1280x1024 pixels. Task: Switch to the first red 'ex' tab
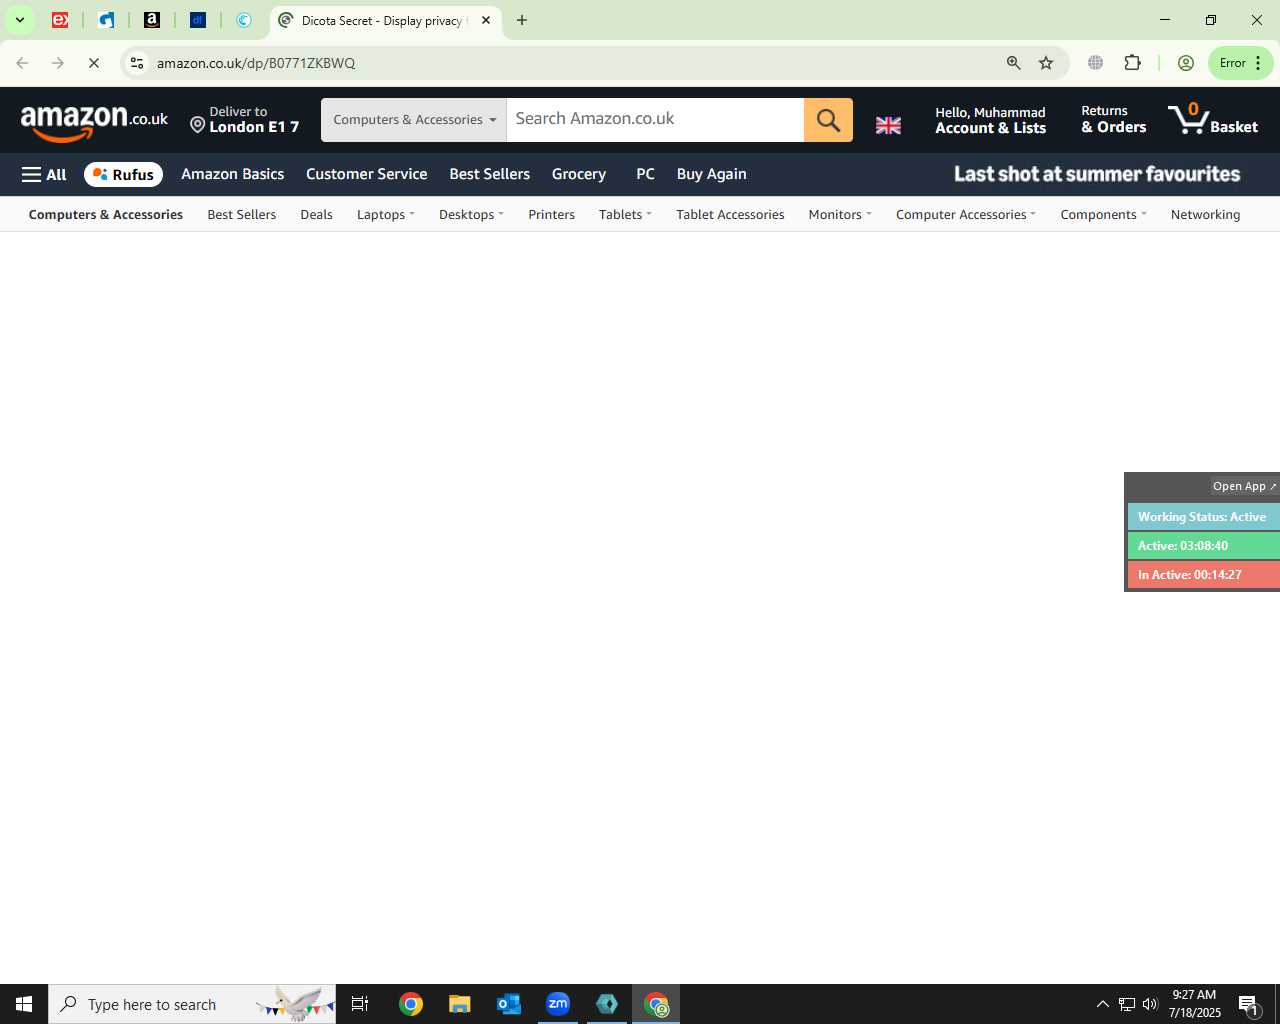click(60, 20)
